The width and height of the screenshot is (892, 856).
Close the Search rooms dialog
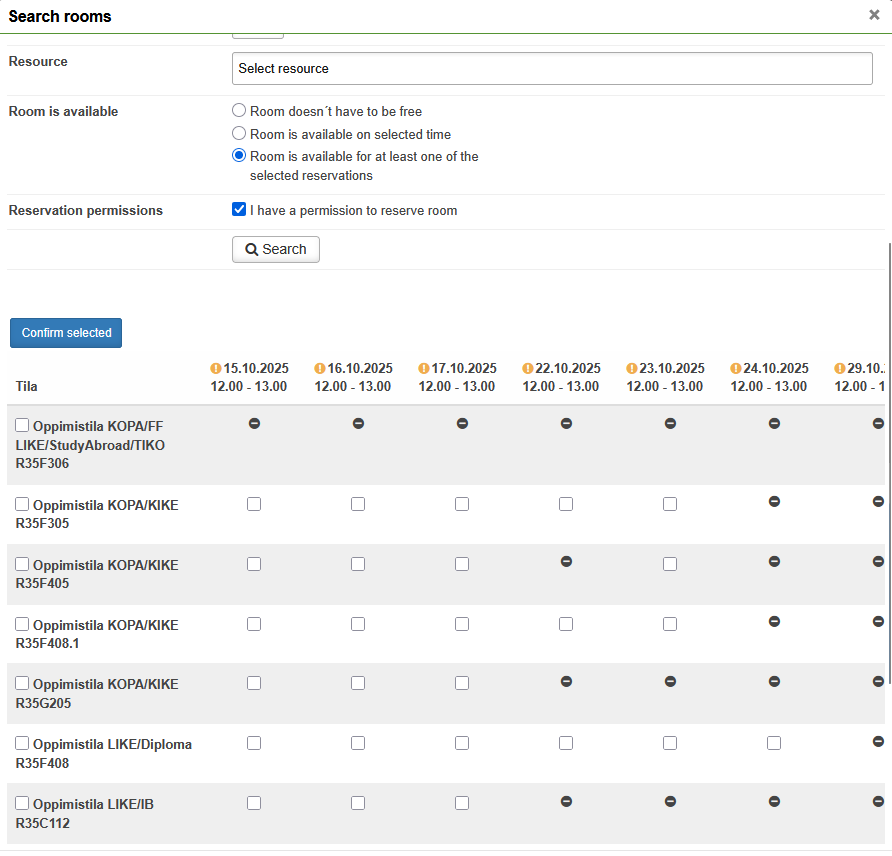click(874, 15)
